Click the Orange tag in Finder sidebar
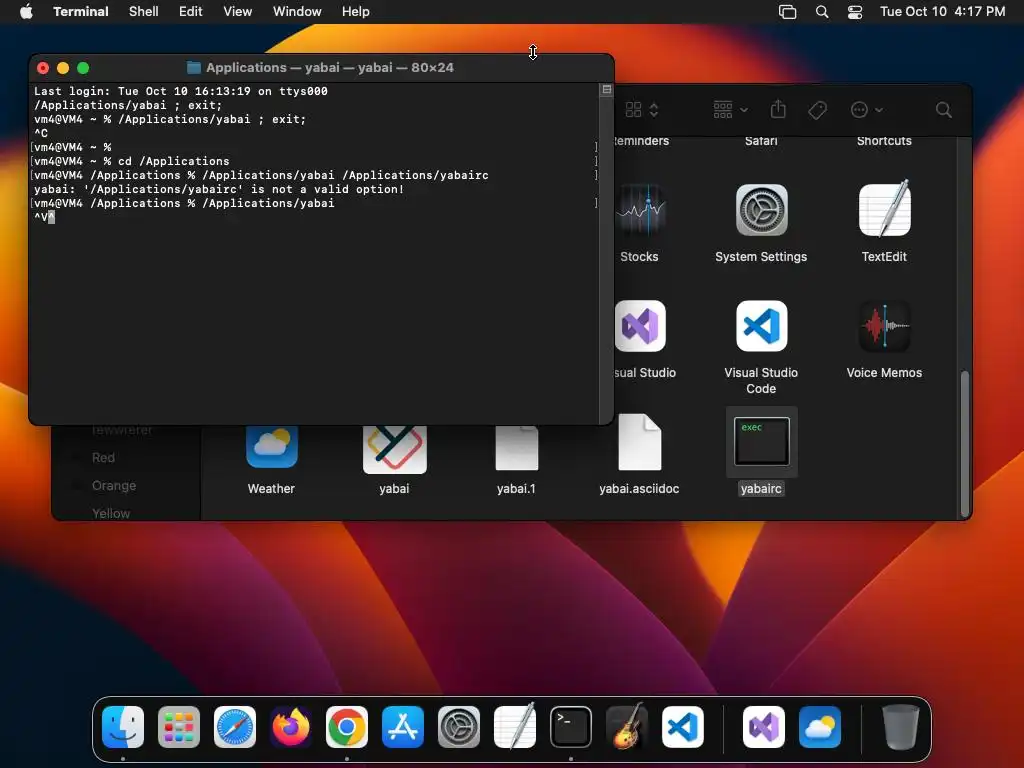The height and width of the screenshot is (768, 1024). tap(114, 486)
